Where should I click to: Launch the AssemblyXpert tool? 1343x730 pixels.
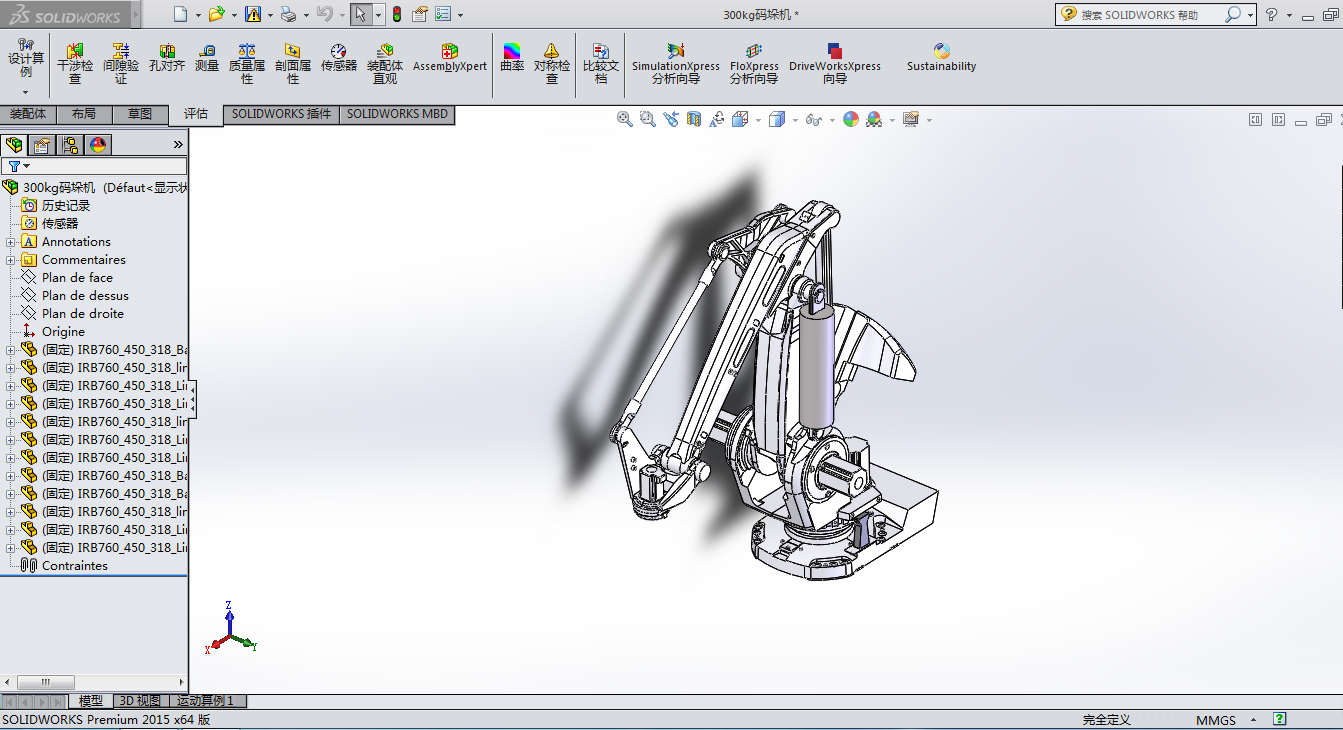450,58
